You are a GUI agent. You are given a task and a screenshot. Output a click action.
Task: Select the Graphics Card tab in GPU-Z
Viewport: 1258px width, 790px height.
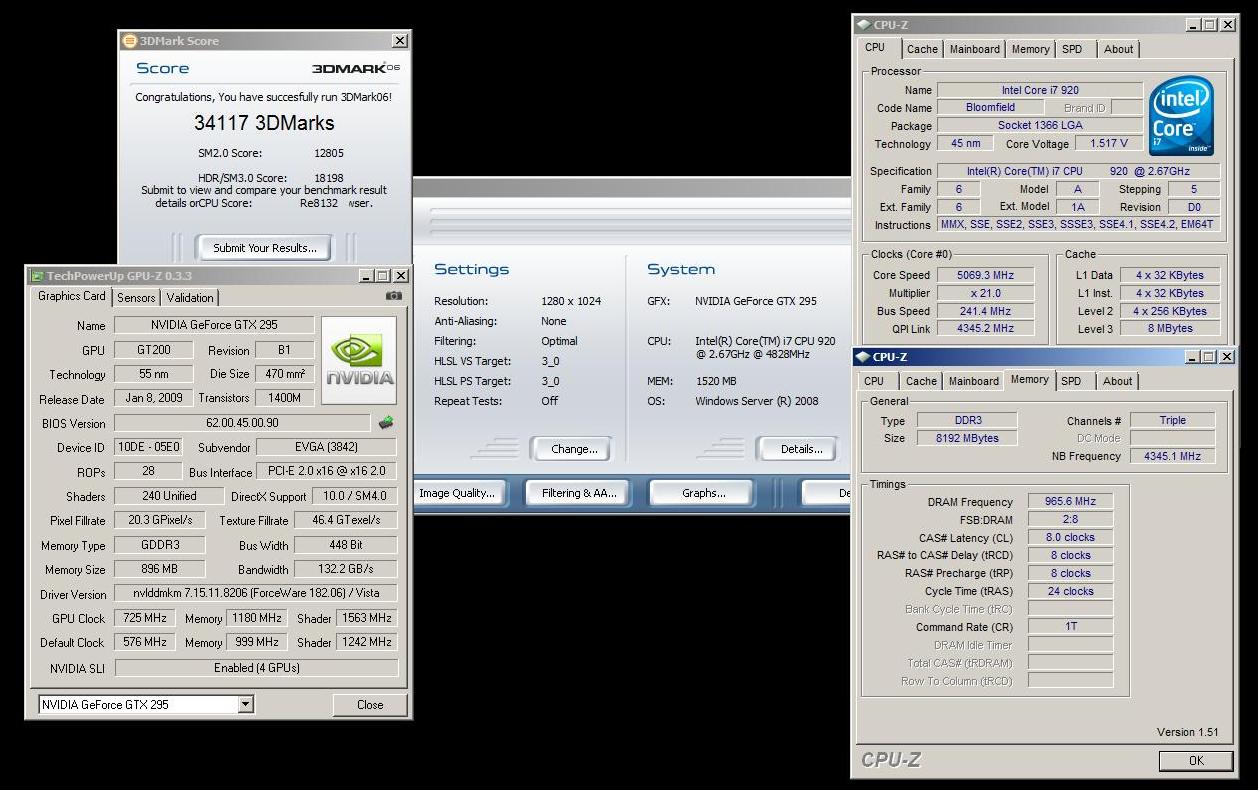coord(72,296)
